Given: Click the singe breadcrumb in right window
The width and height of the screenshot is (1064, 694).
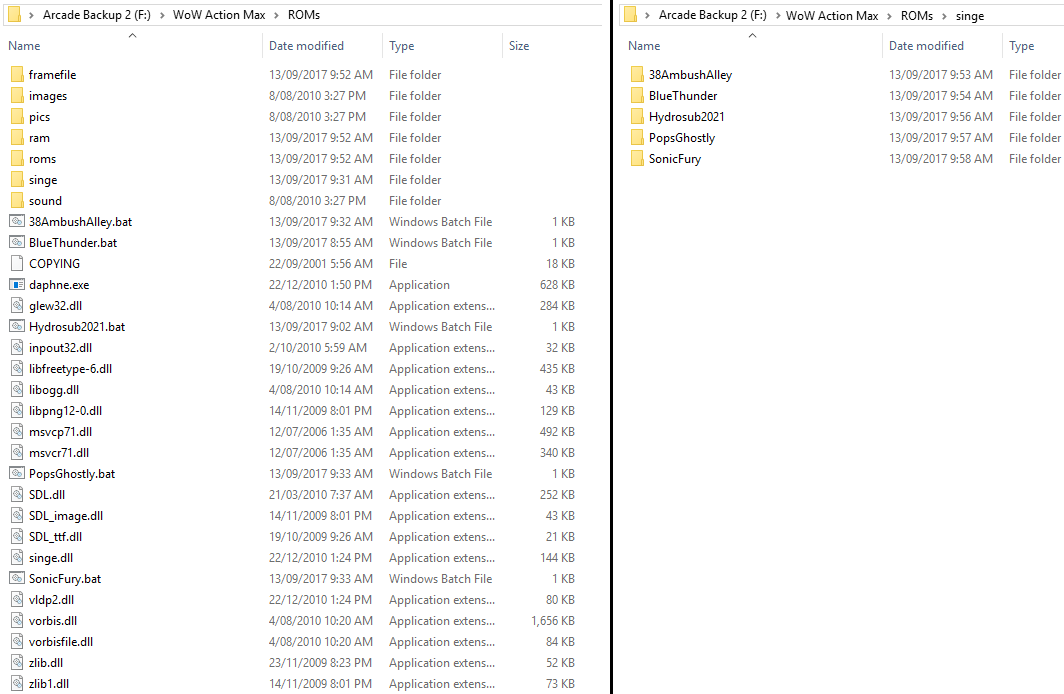Looking at the screenshot, I should click(970, 16).
